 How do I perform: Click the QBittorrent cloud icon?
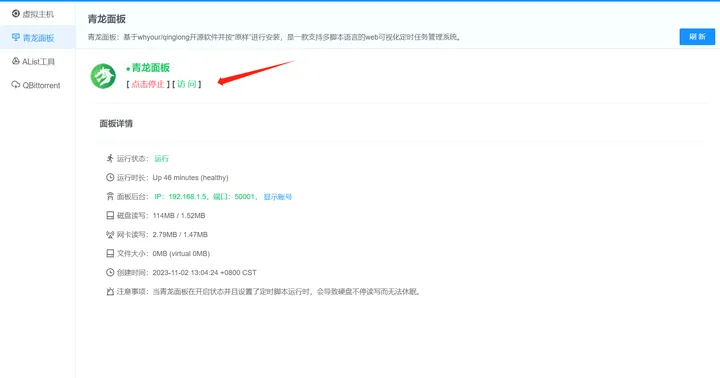[16, 85]
